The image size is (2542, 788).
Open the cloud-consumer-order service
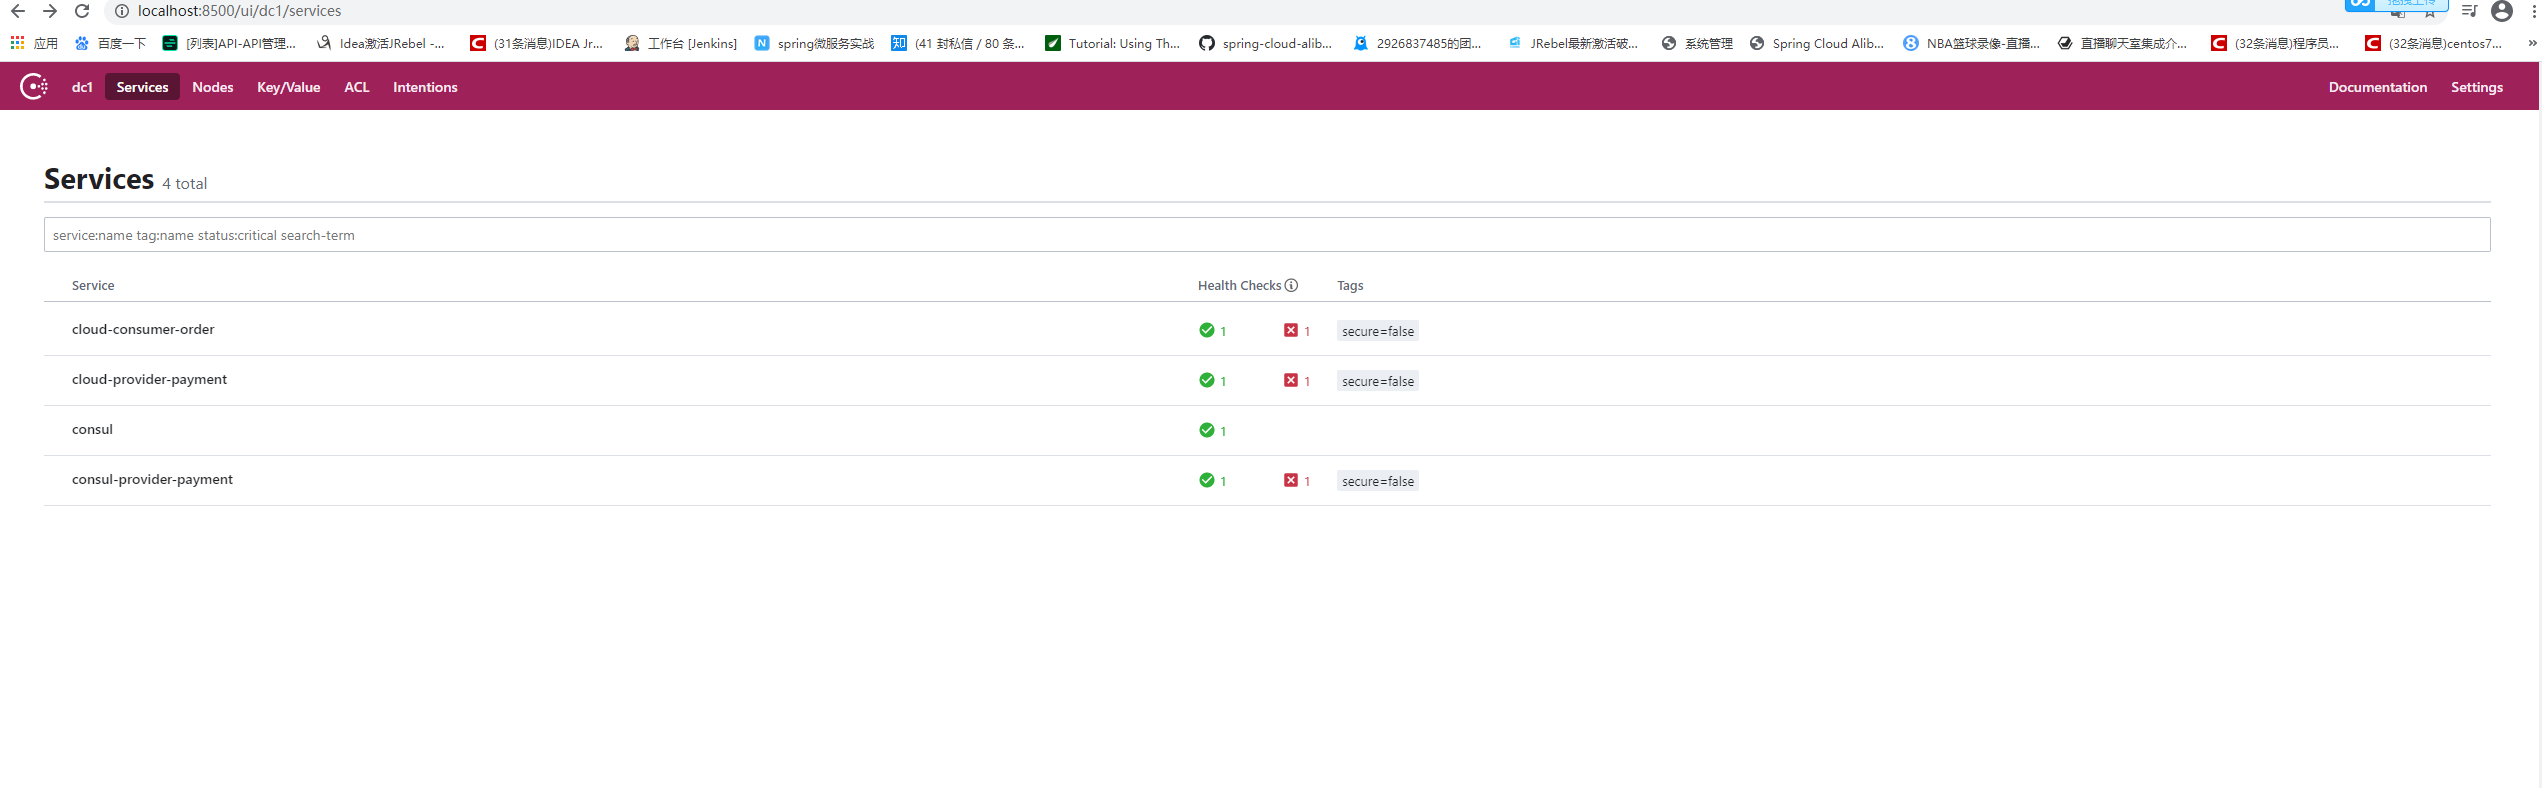[x=143, y=329]
